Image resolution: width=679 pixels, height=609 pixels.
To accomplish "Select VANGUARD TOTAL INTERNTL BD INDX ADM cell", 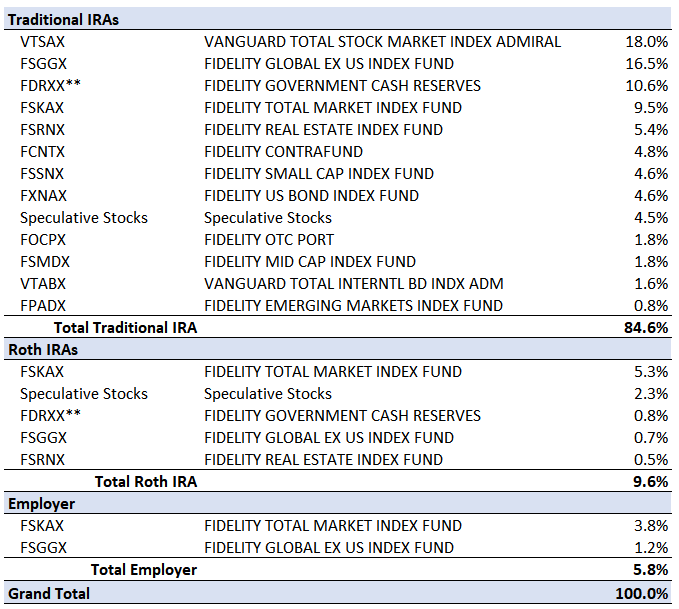I will [354, 284].
